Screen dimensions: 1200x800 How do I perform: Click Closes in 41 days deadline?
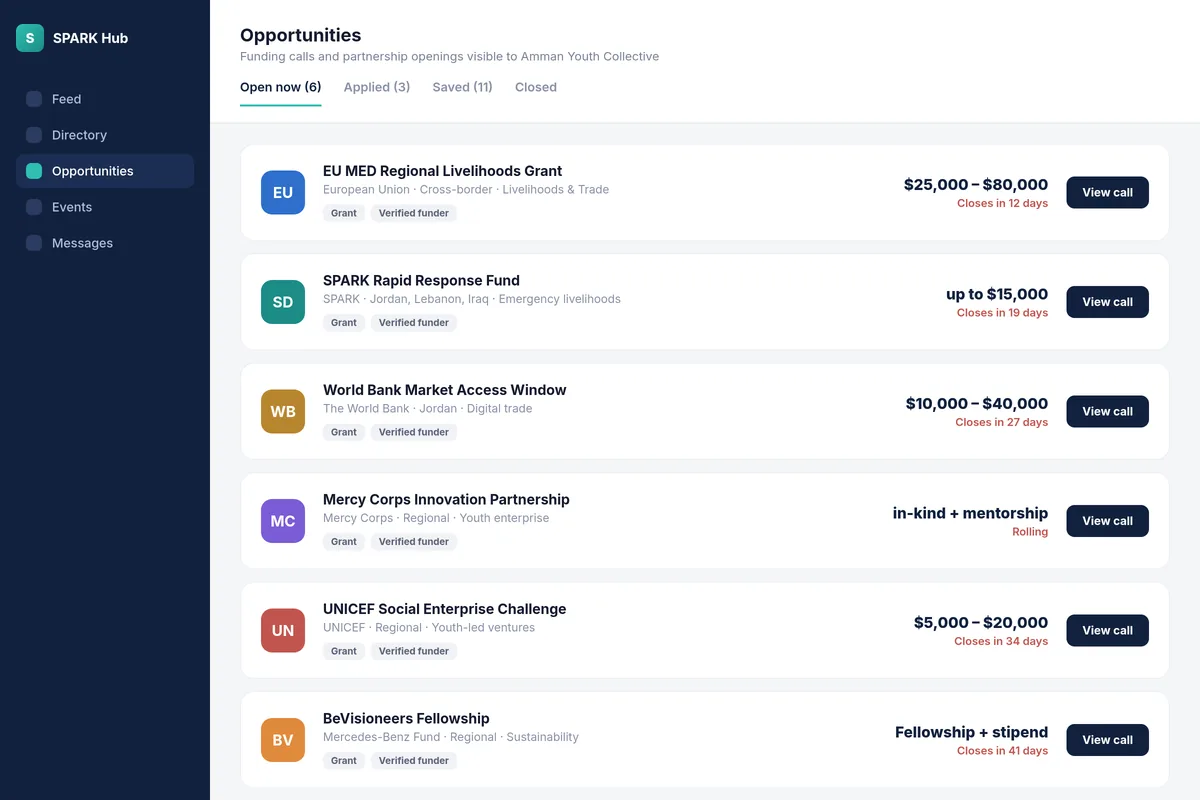tap(1002, 751)
